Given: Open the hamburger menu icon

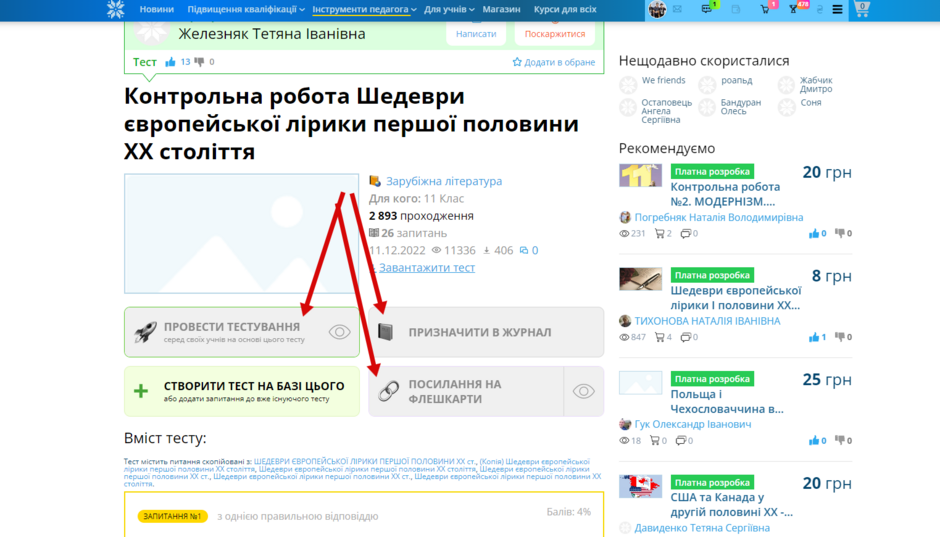Looking at the screenshot, I should click(x=837, y=9).
